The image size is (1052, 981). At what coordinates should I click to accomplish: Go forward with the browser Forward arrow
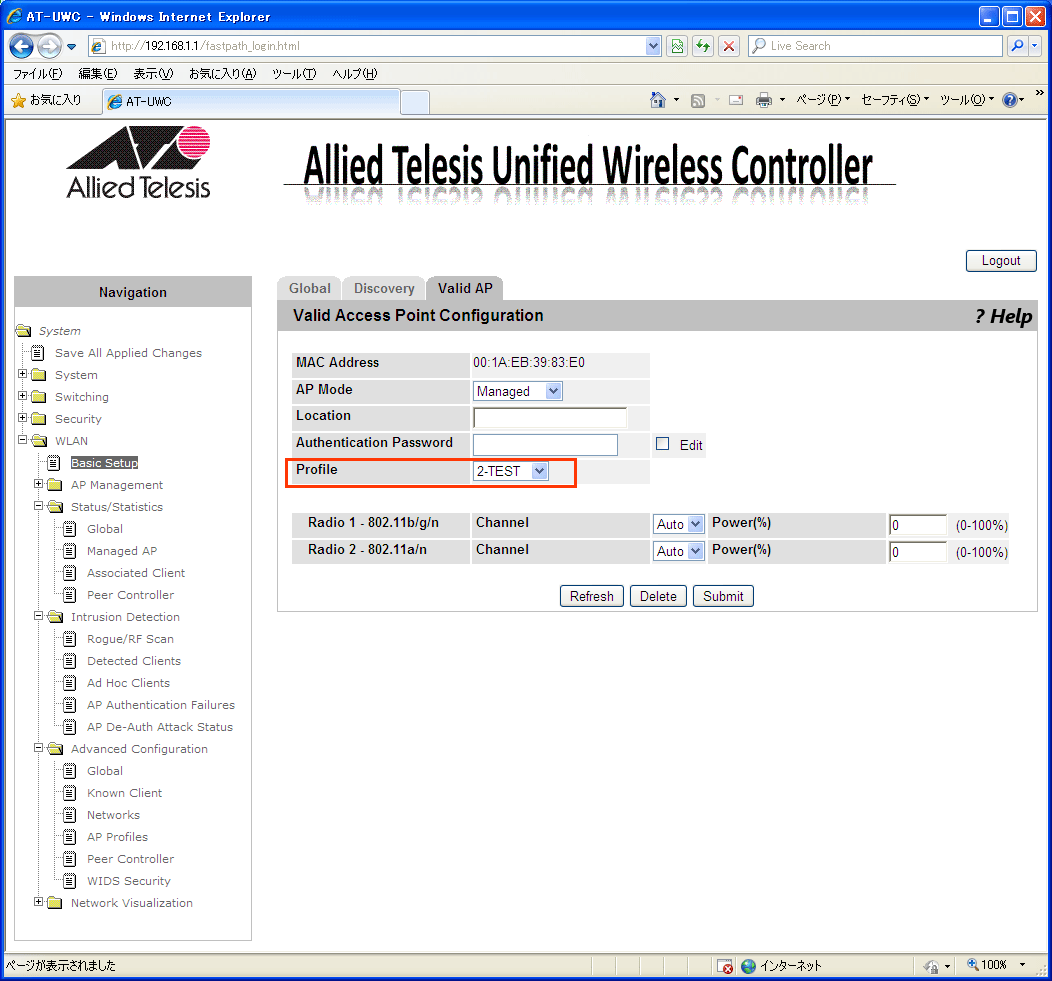49,46
